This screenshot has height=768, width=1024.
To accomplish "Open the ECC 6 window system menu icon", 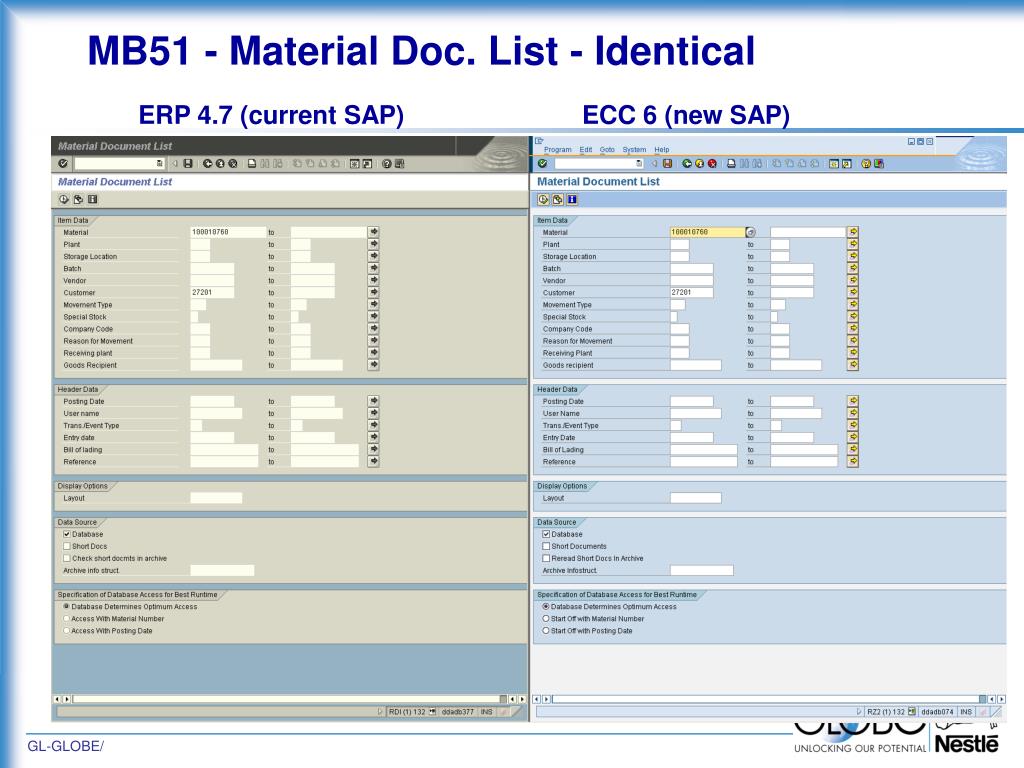I will pyautogui.click(x=539, y=141).
